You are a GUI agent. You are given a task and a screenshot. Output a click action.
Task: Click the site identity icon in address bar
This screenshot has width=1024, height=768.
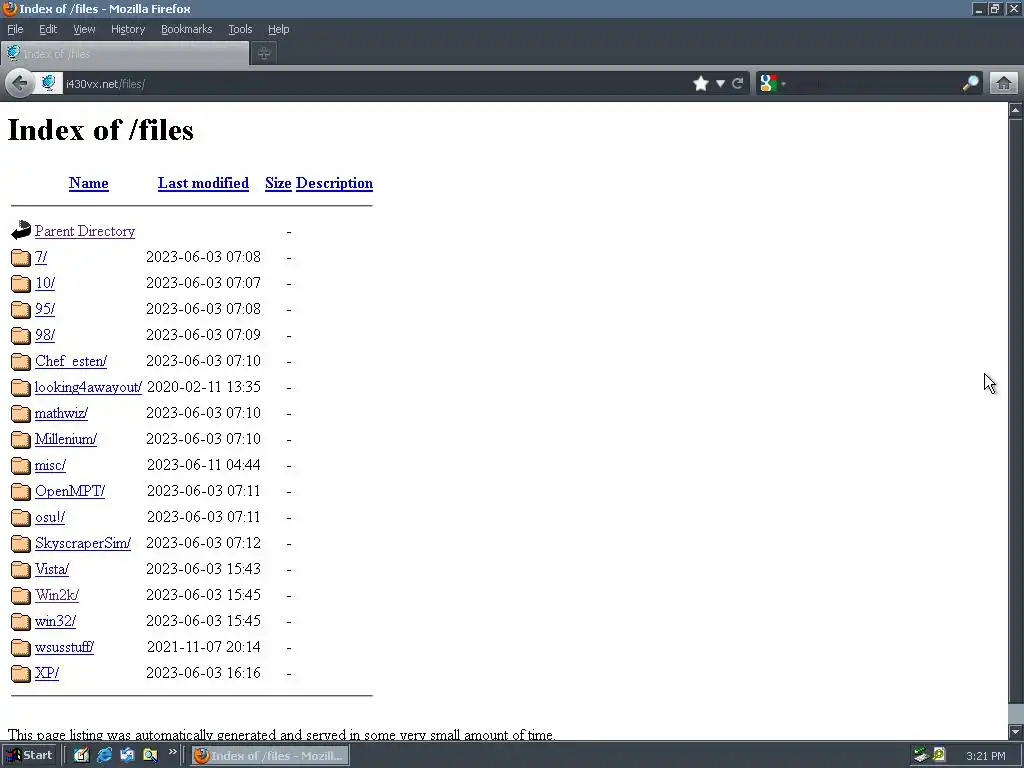[48, 84]
